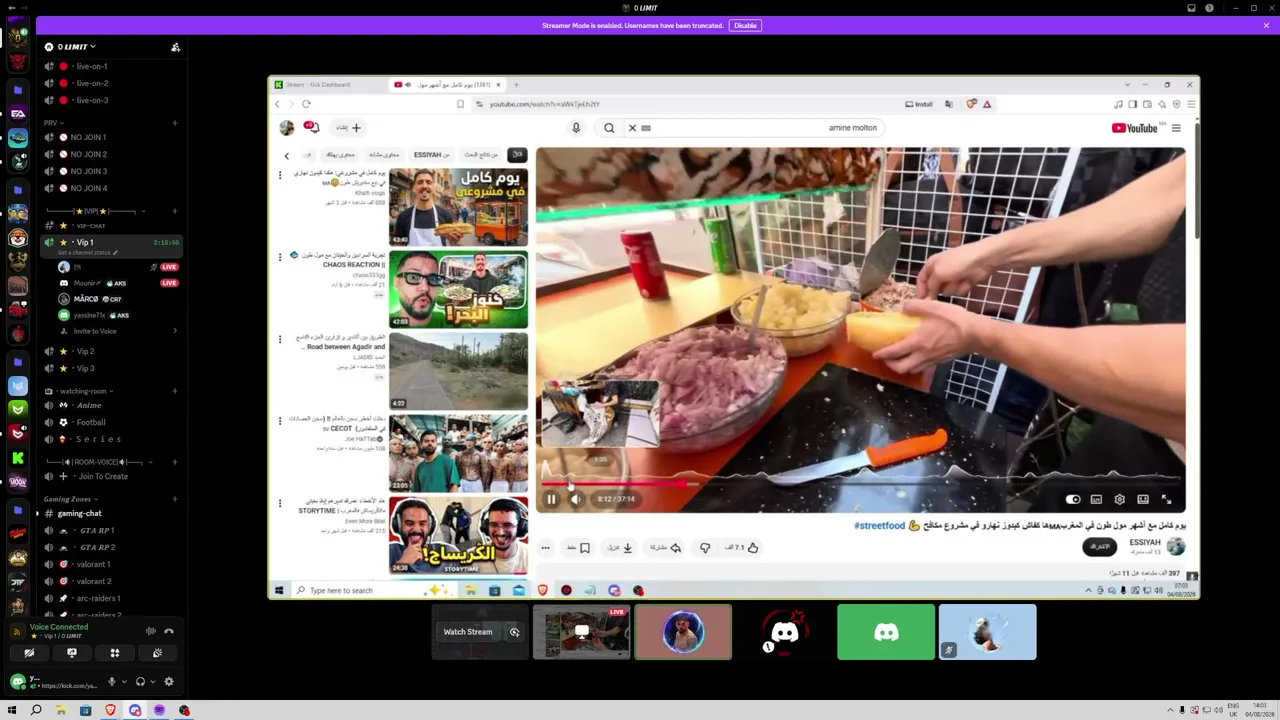This screenshot has width=1280, height=720.
Task: Launch an activity from the voice panel
Action: [115, 653]
